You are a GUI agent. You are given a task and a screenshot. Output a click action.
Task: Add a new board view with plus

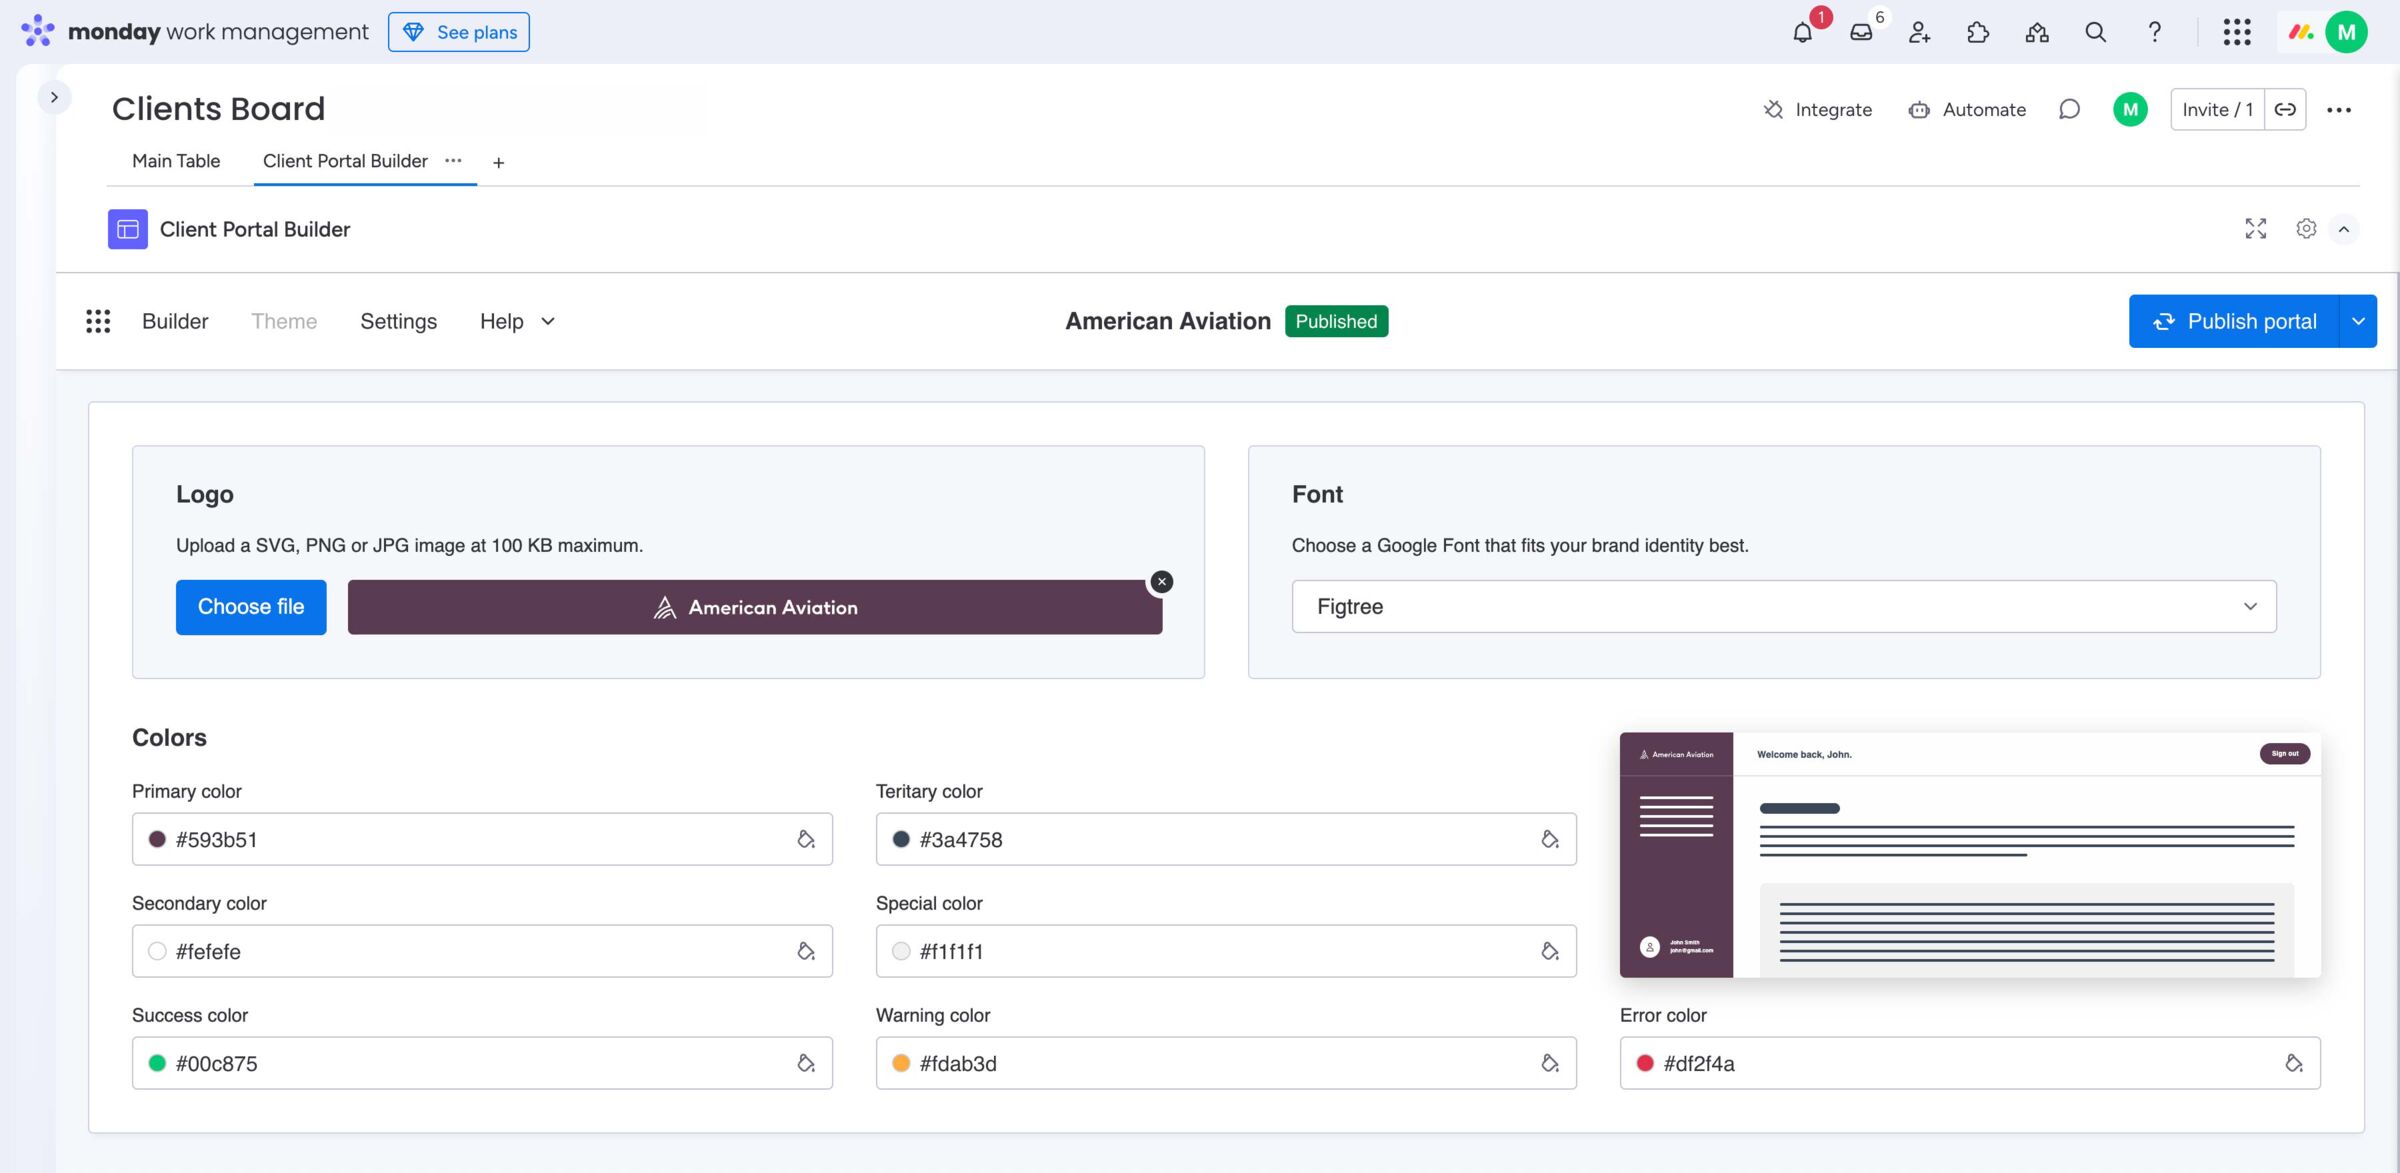click(498, 162)
